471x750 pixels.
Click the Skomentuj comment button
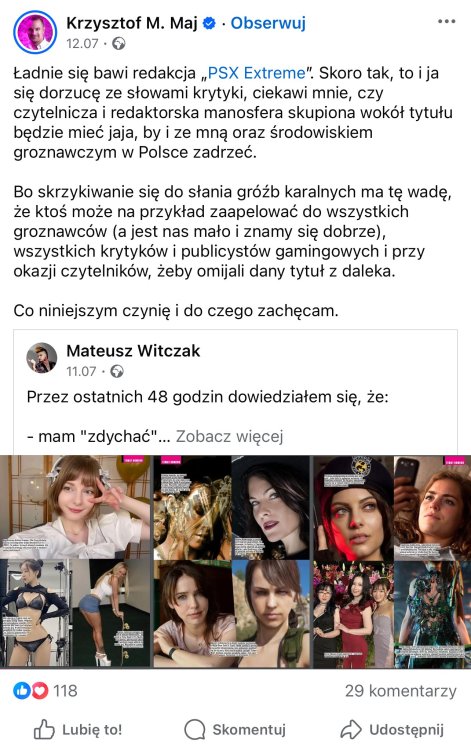235,729
